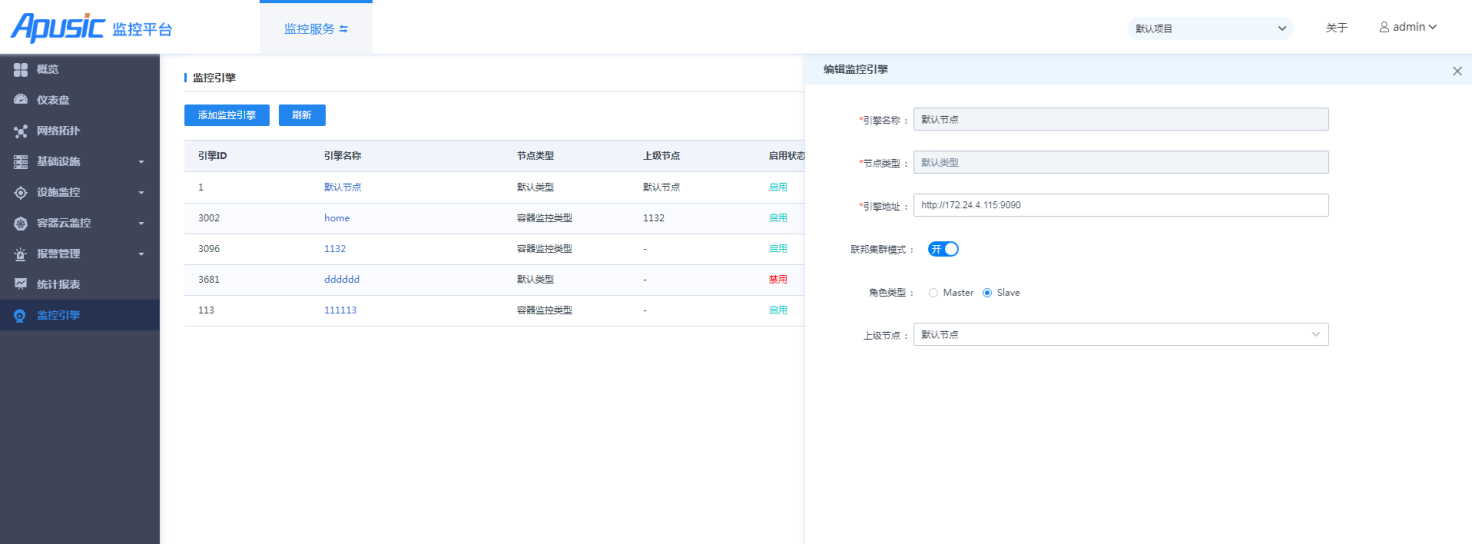This screenshot has width=1472, height=544.
Task: Click the 引擎名称 input field
Action: click(x=1121, y=119)
